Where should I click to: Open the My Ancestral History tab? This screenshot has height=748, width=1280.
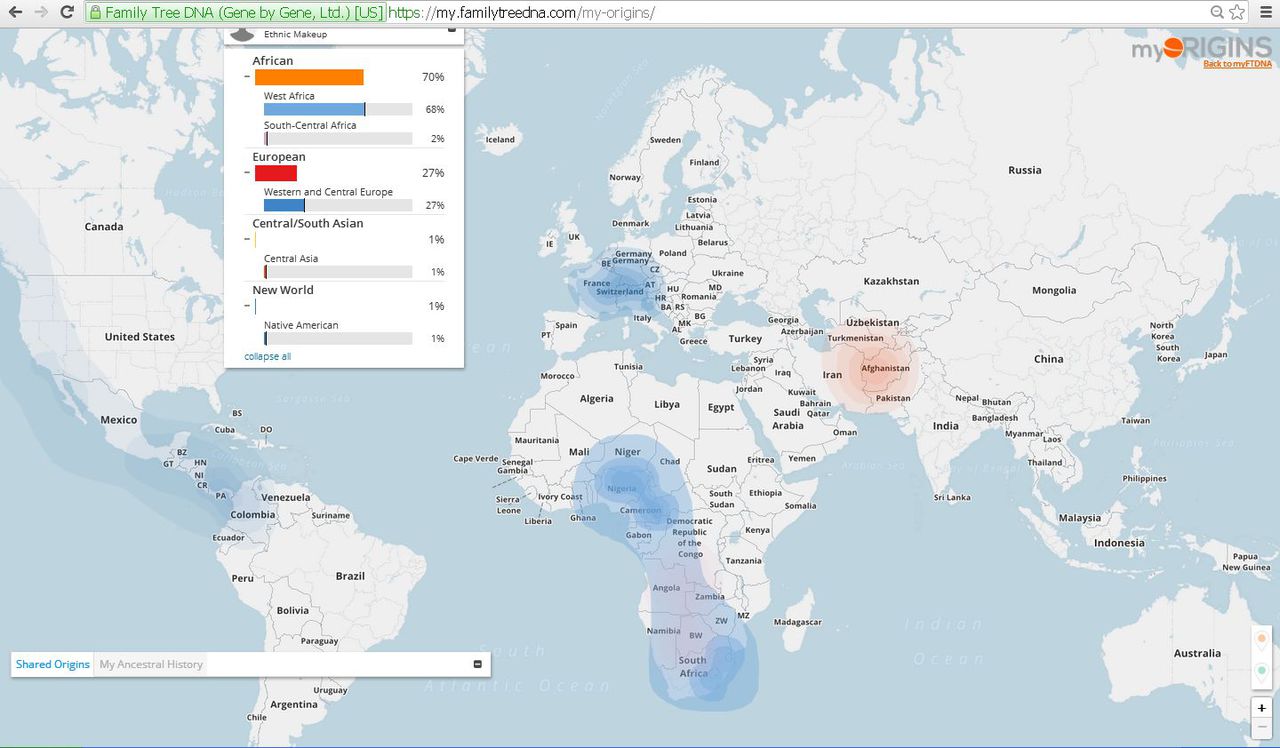151,664
